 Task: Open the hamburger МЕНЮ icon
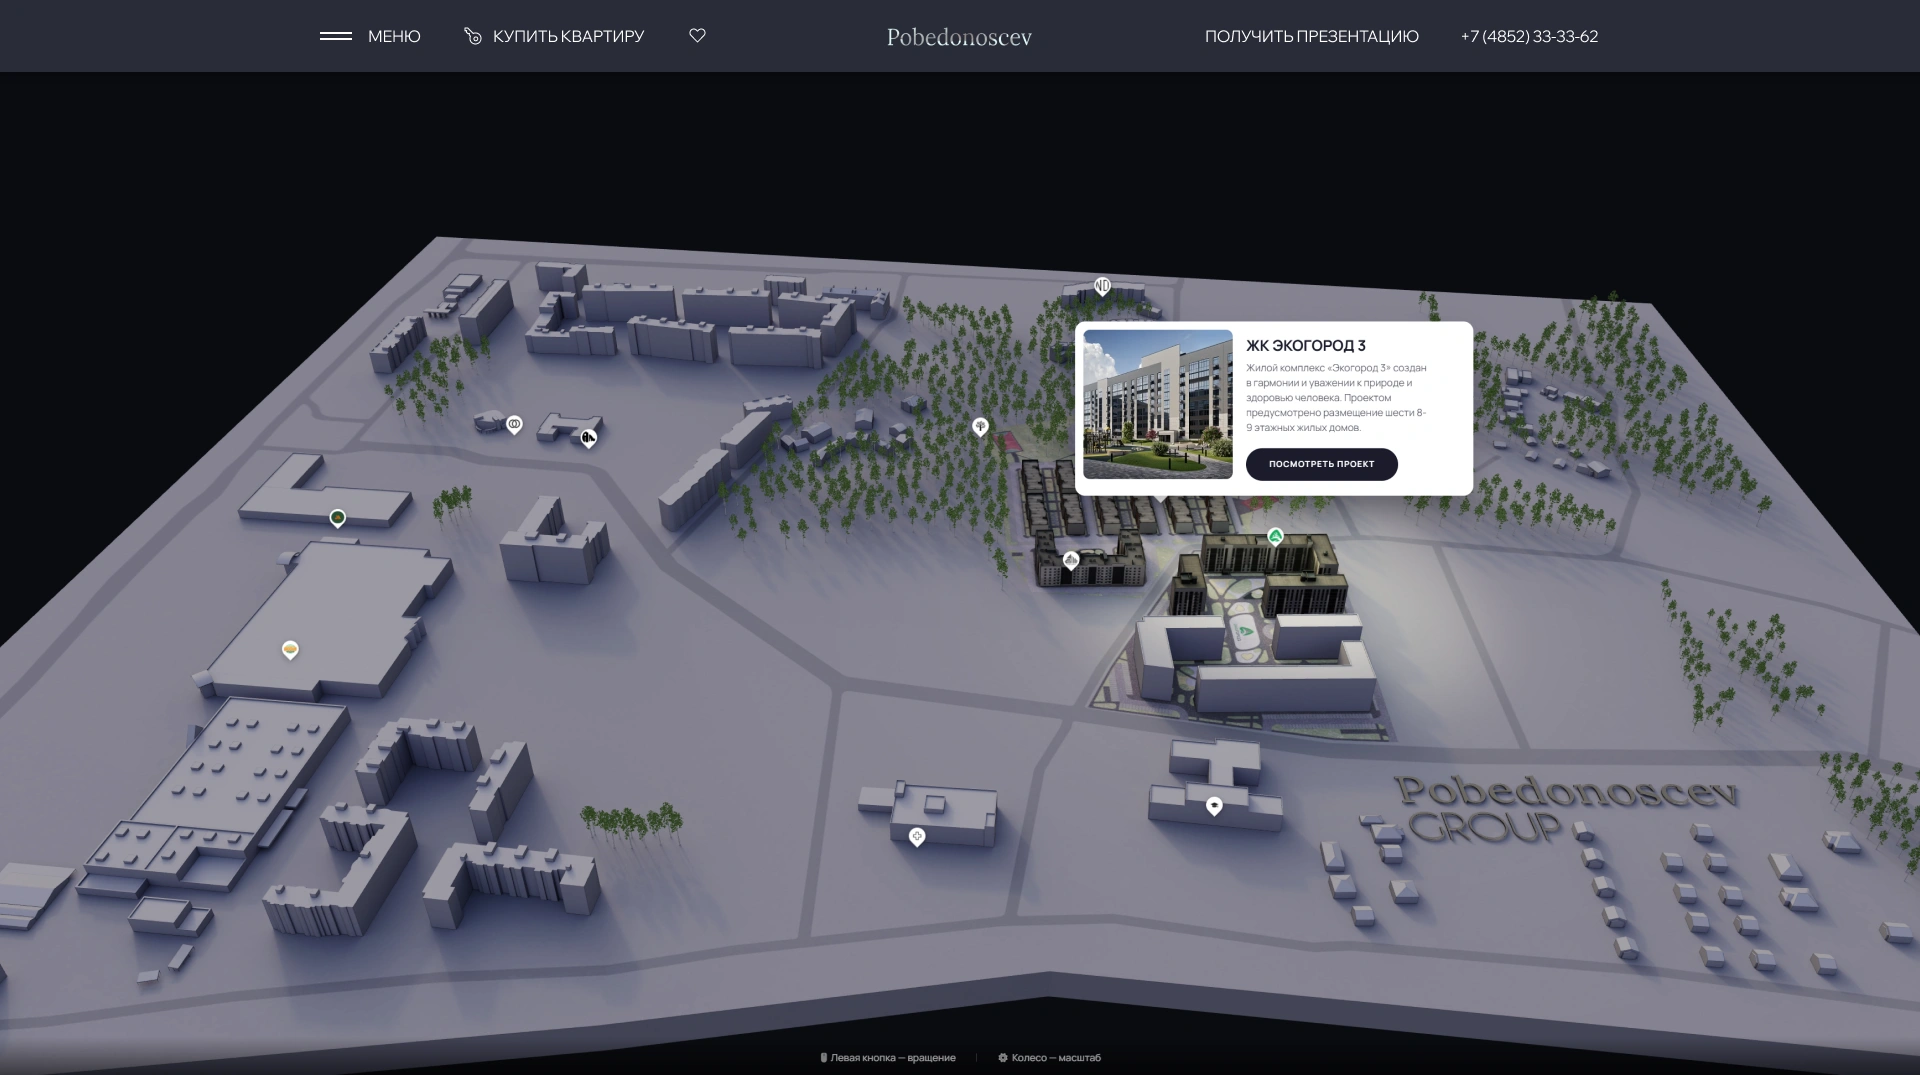pyautogui.click(x=336, y=36)
